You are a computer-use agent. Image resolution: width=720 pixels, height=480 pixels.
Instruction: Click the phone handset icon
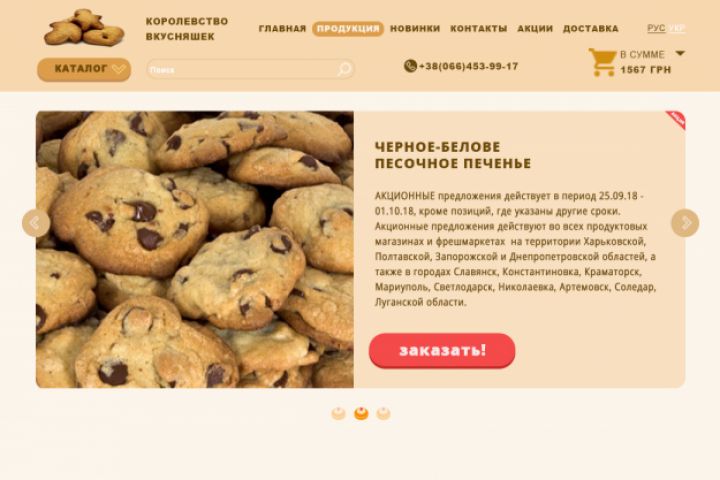[x=410, y=66]
